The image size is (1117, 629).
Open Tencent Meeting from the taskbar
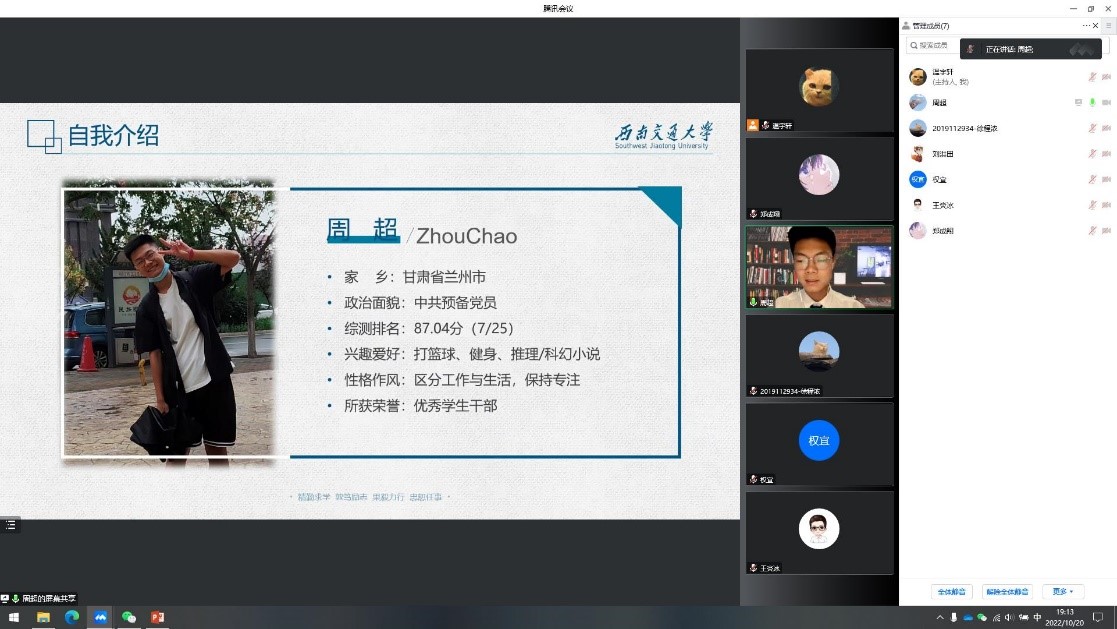[x=100, y=617]
